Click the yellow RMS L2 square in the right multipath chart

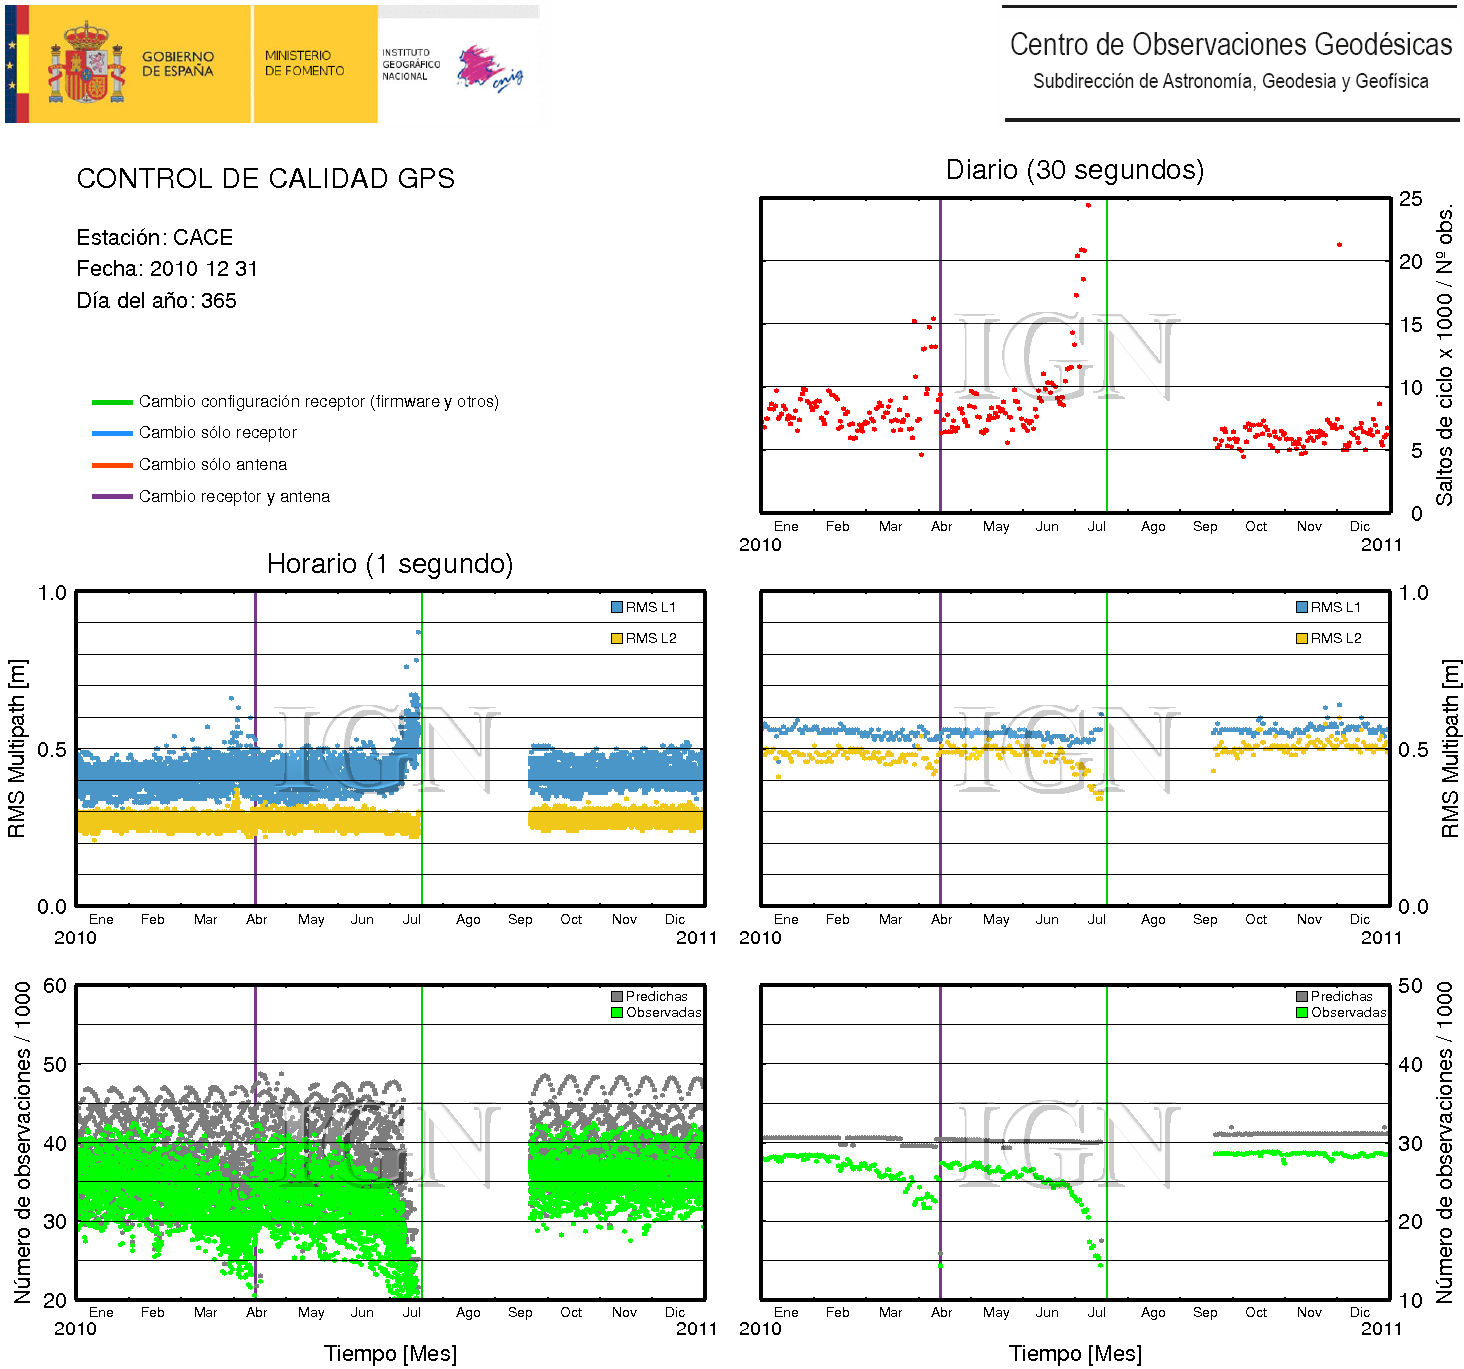click(1302, 638)
